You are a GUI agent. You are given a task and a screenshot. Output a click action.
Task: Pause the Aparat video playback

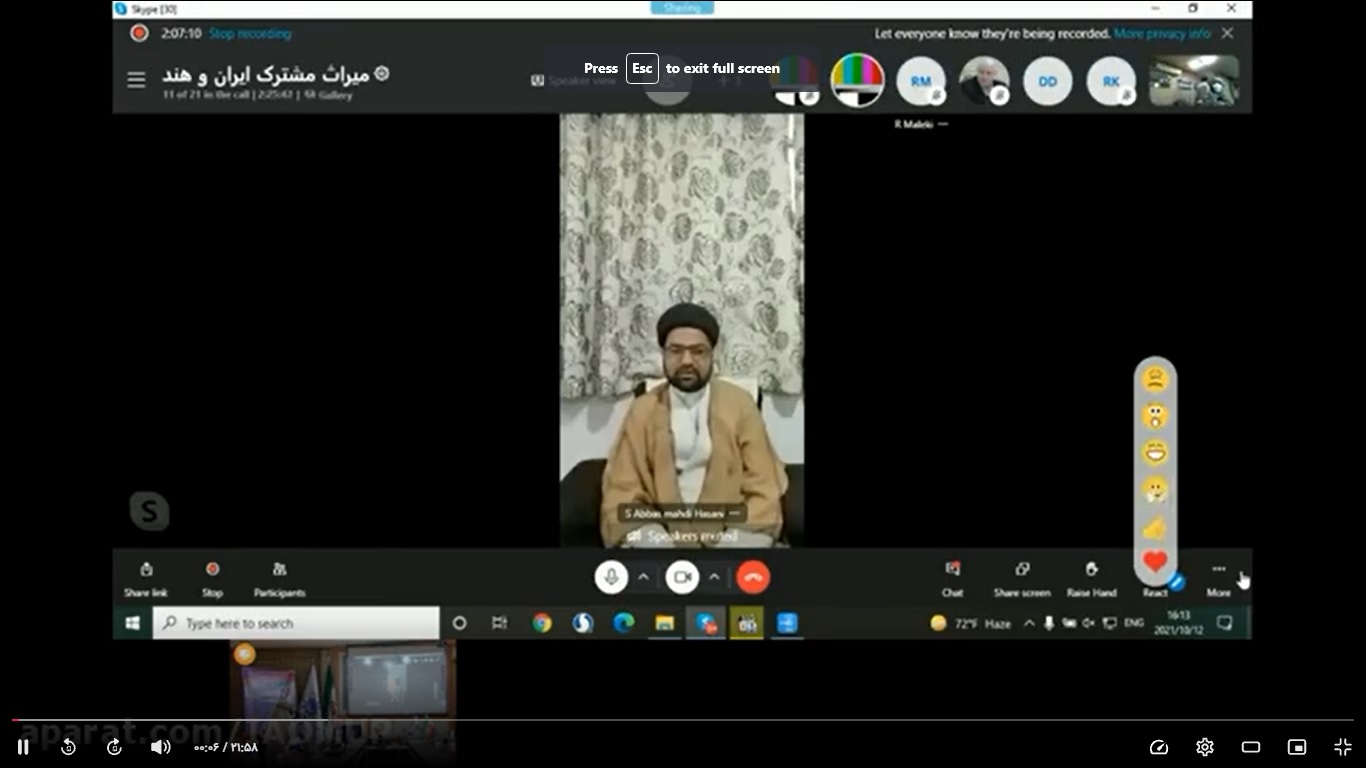point(23,747)
